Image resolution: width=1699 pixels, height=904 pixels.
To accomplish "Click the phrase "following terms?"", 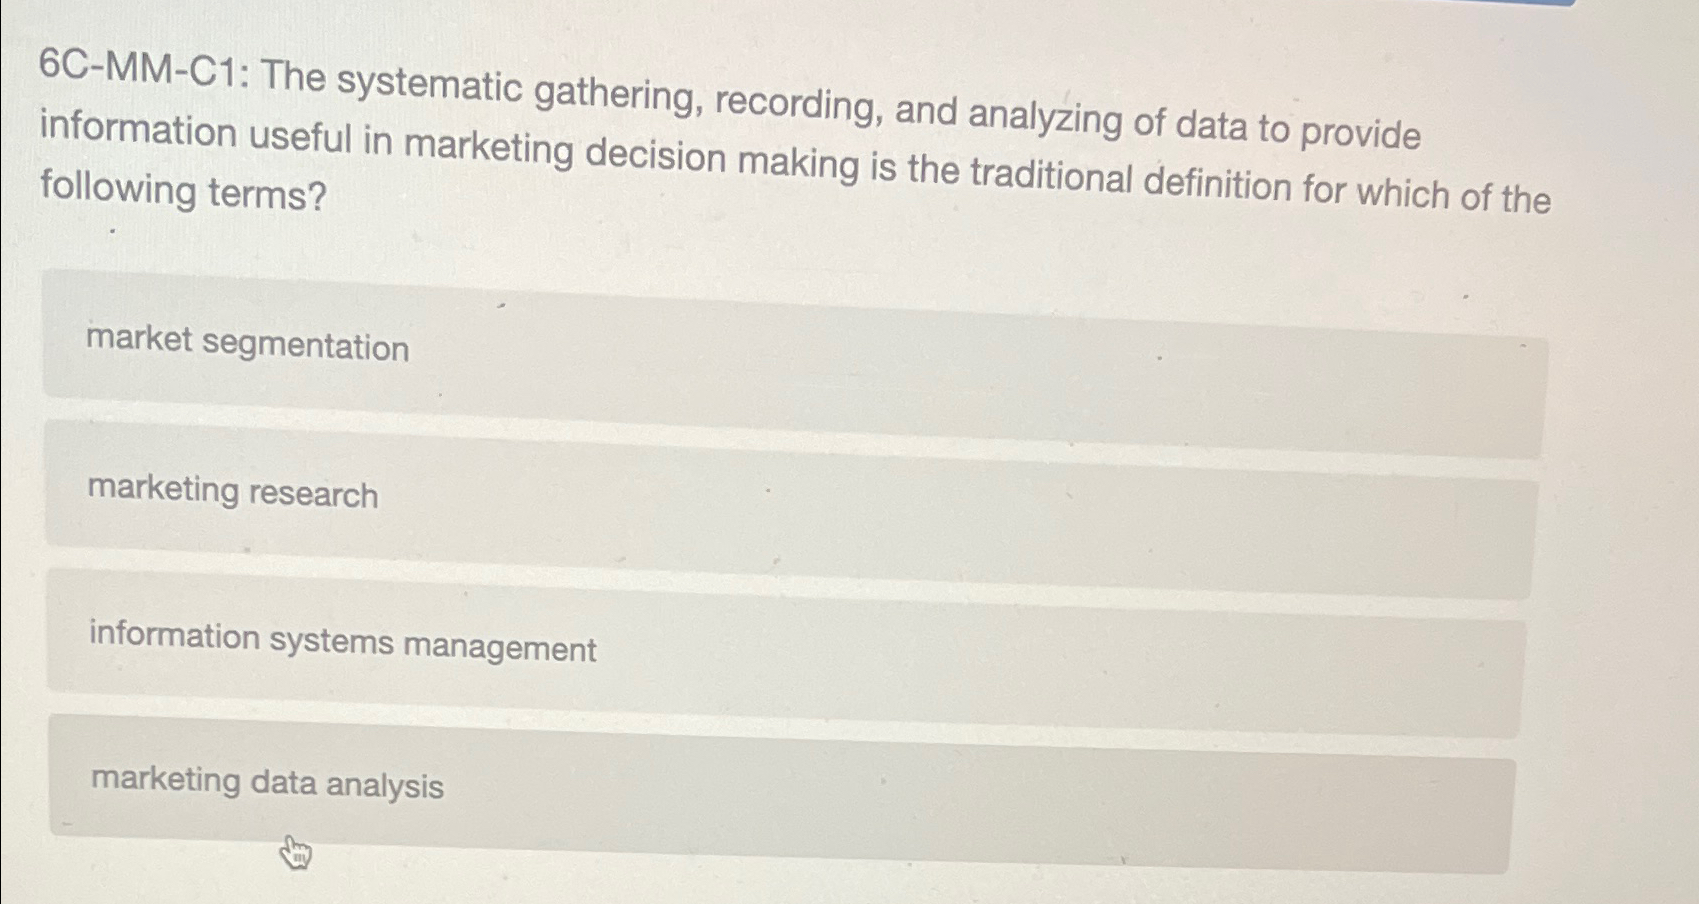I will (182, 193).
